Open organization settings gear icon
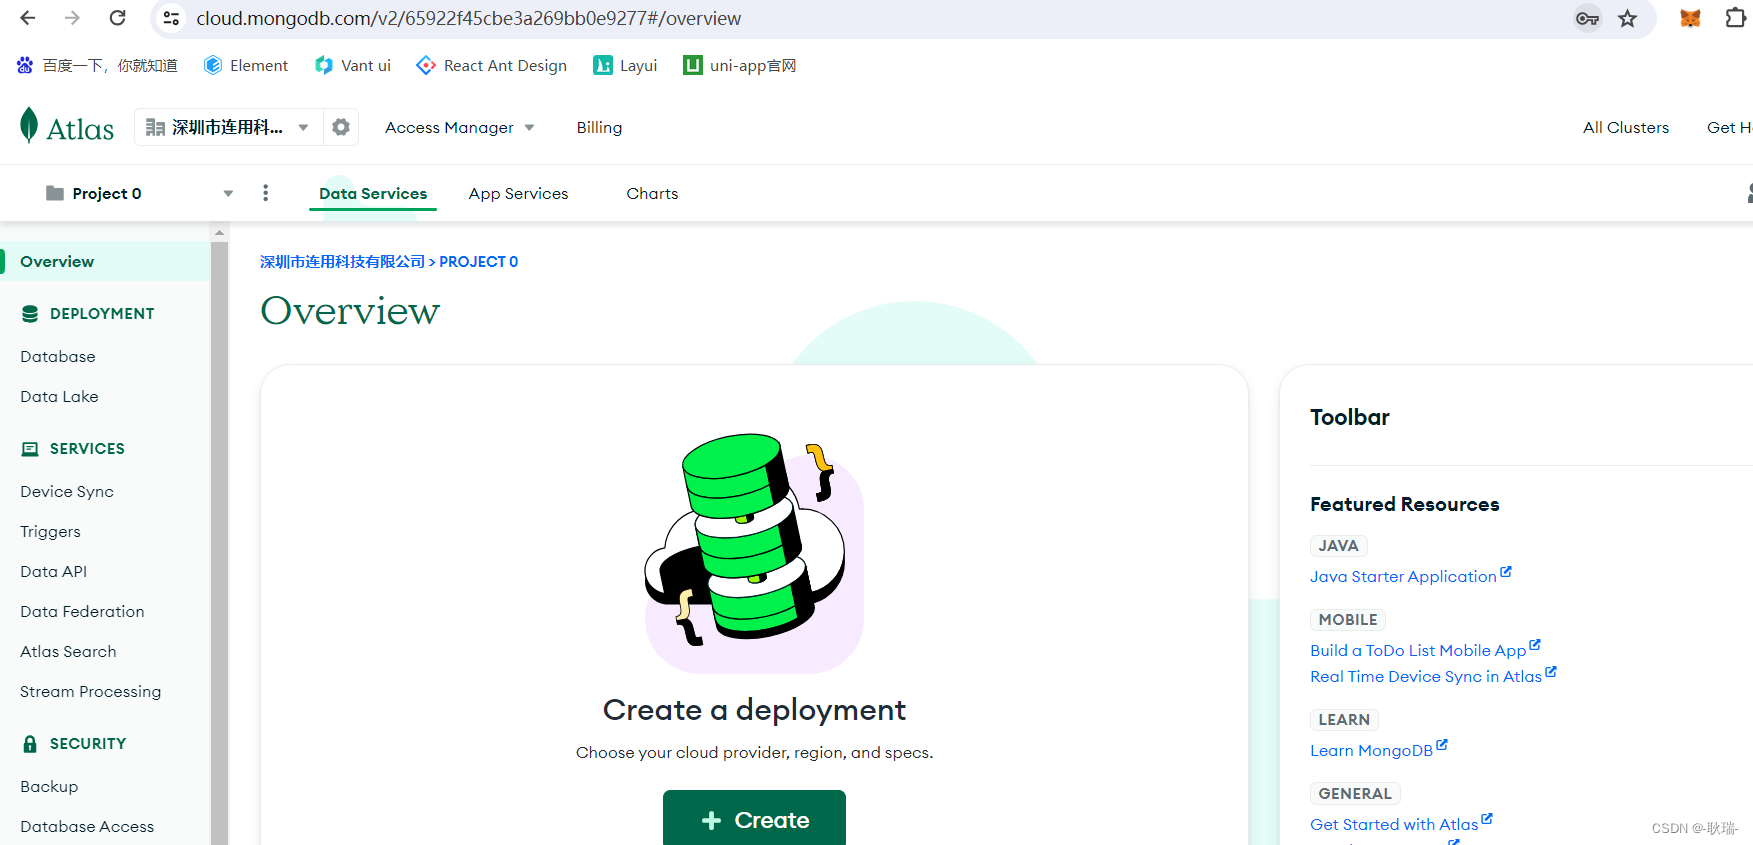The width and height of the screenshot is (1753, 845). pos(341,127)
